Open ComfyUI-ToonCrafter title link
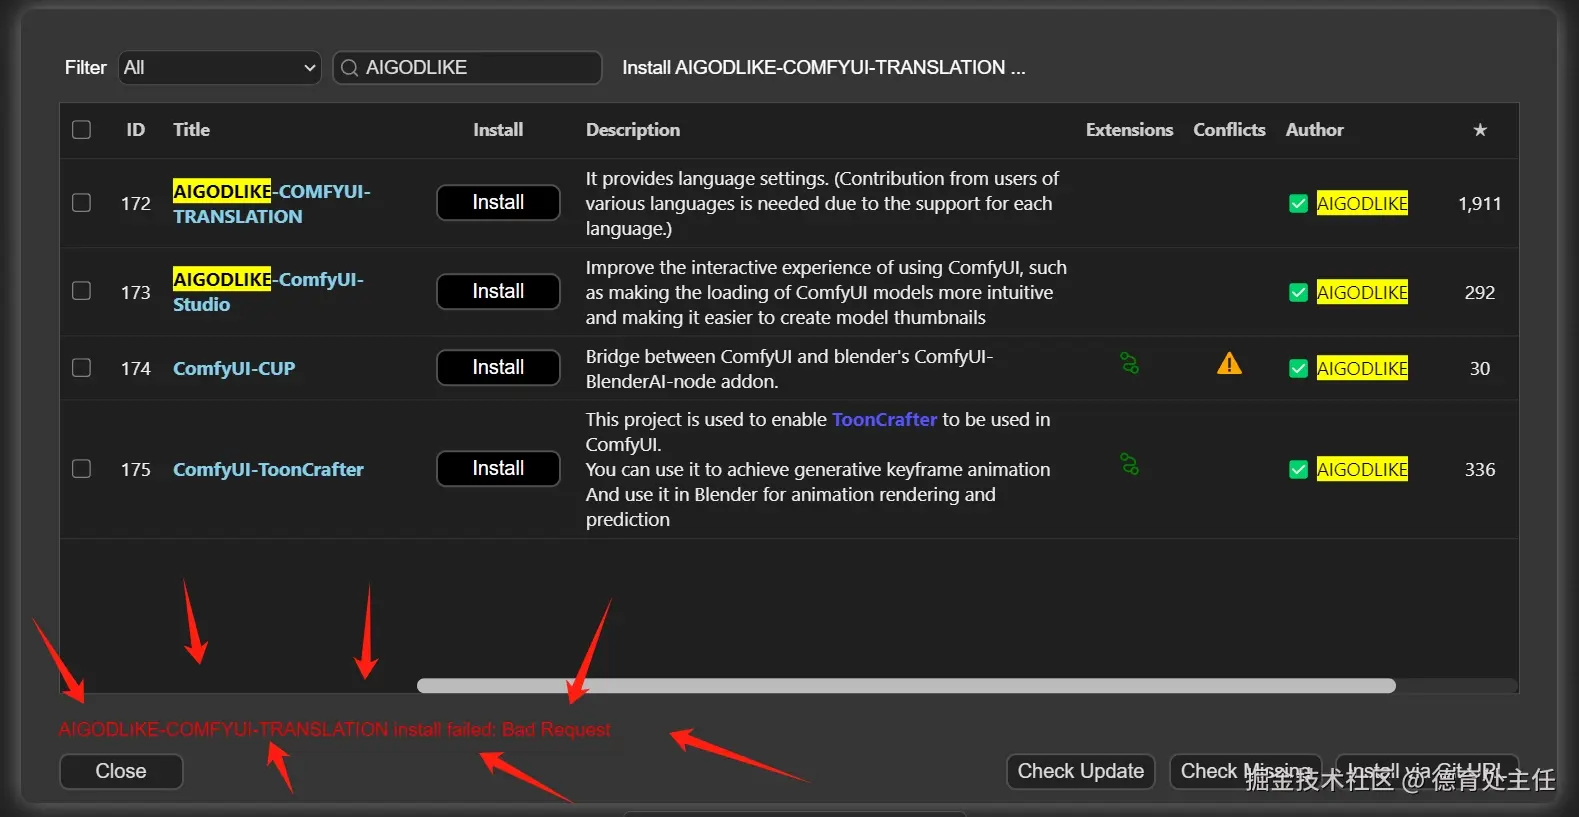Screen dimensions: 1579x817 268,469
